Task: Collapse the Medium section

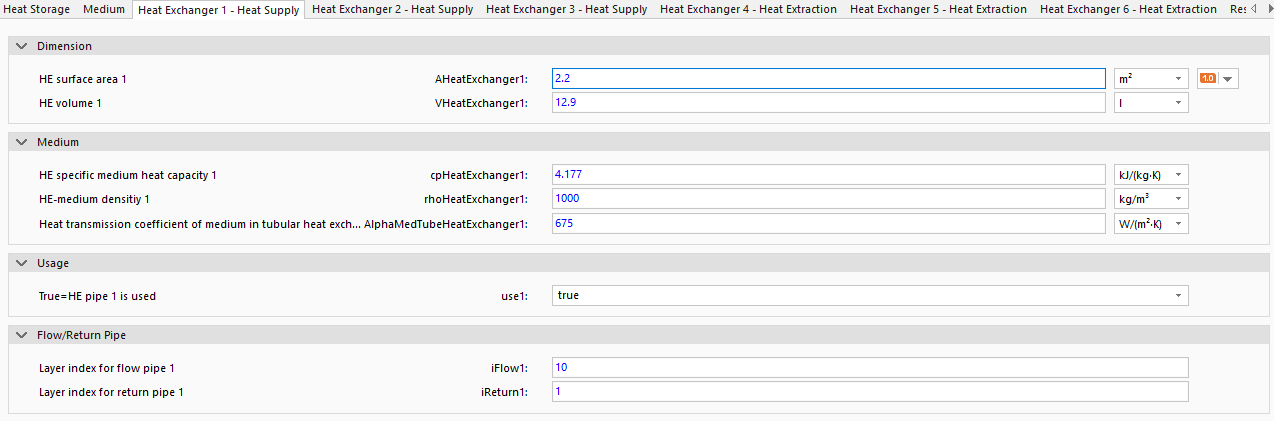Action: click(21, 143)
